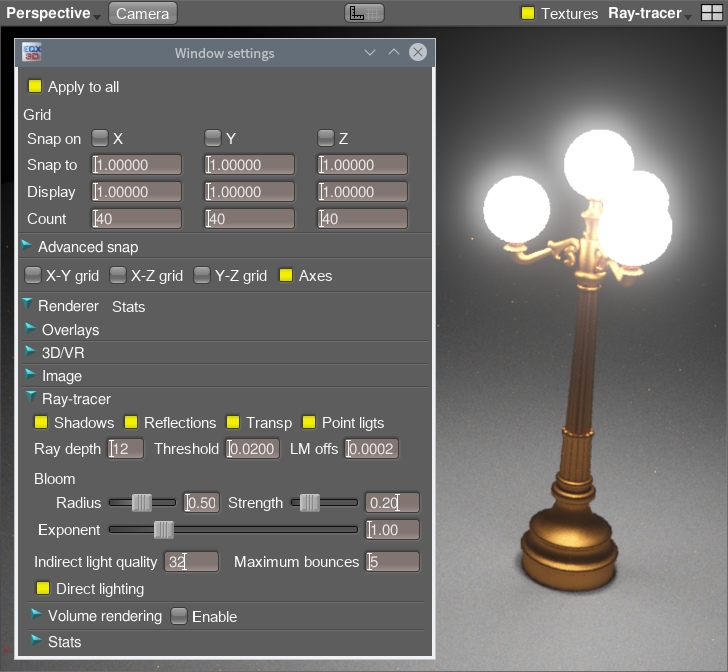Viewport: 728px width, 672px height.
Task: Expand the Overlays section
Action: click(29, 329)
